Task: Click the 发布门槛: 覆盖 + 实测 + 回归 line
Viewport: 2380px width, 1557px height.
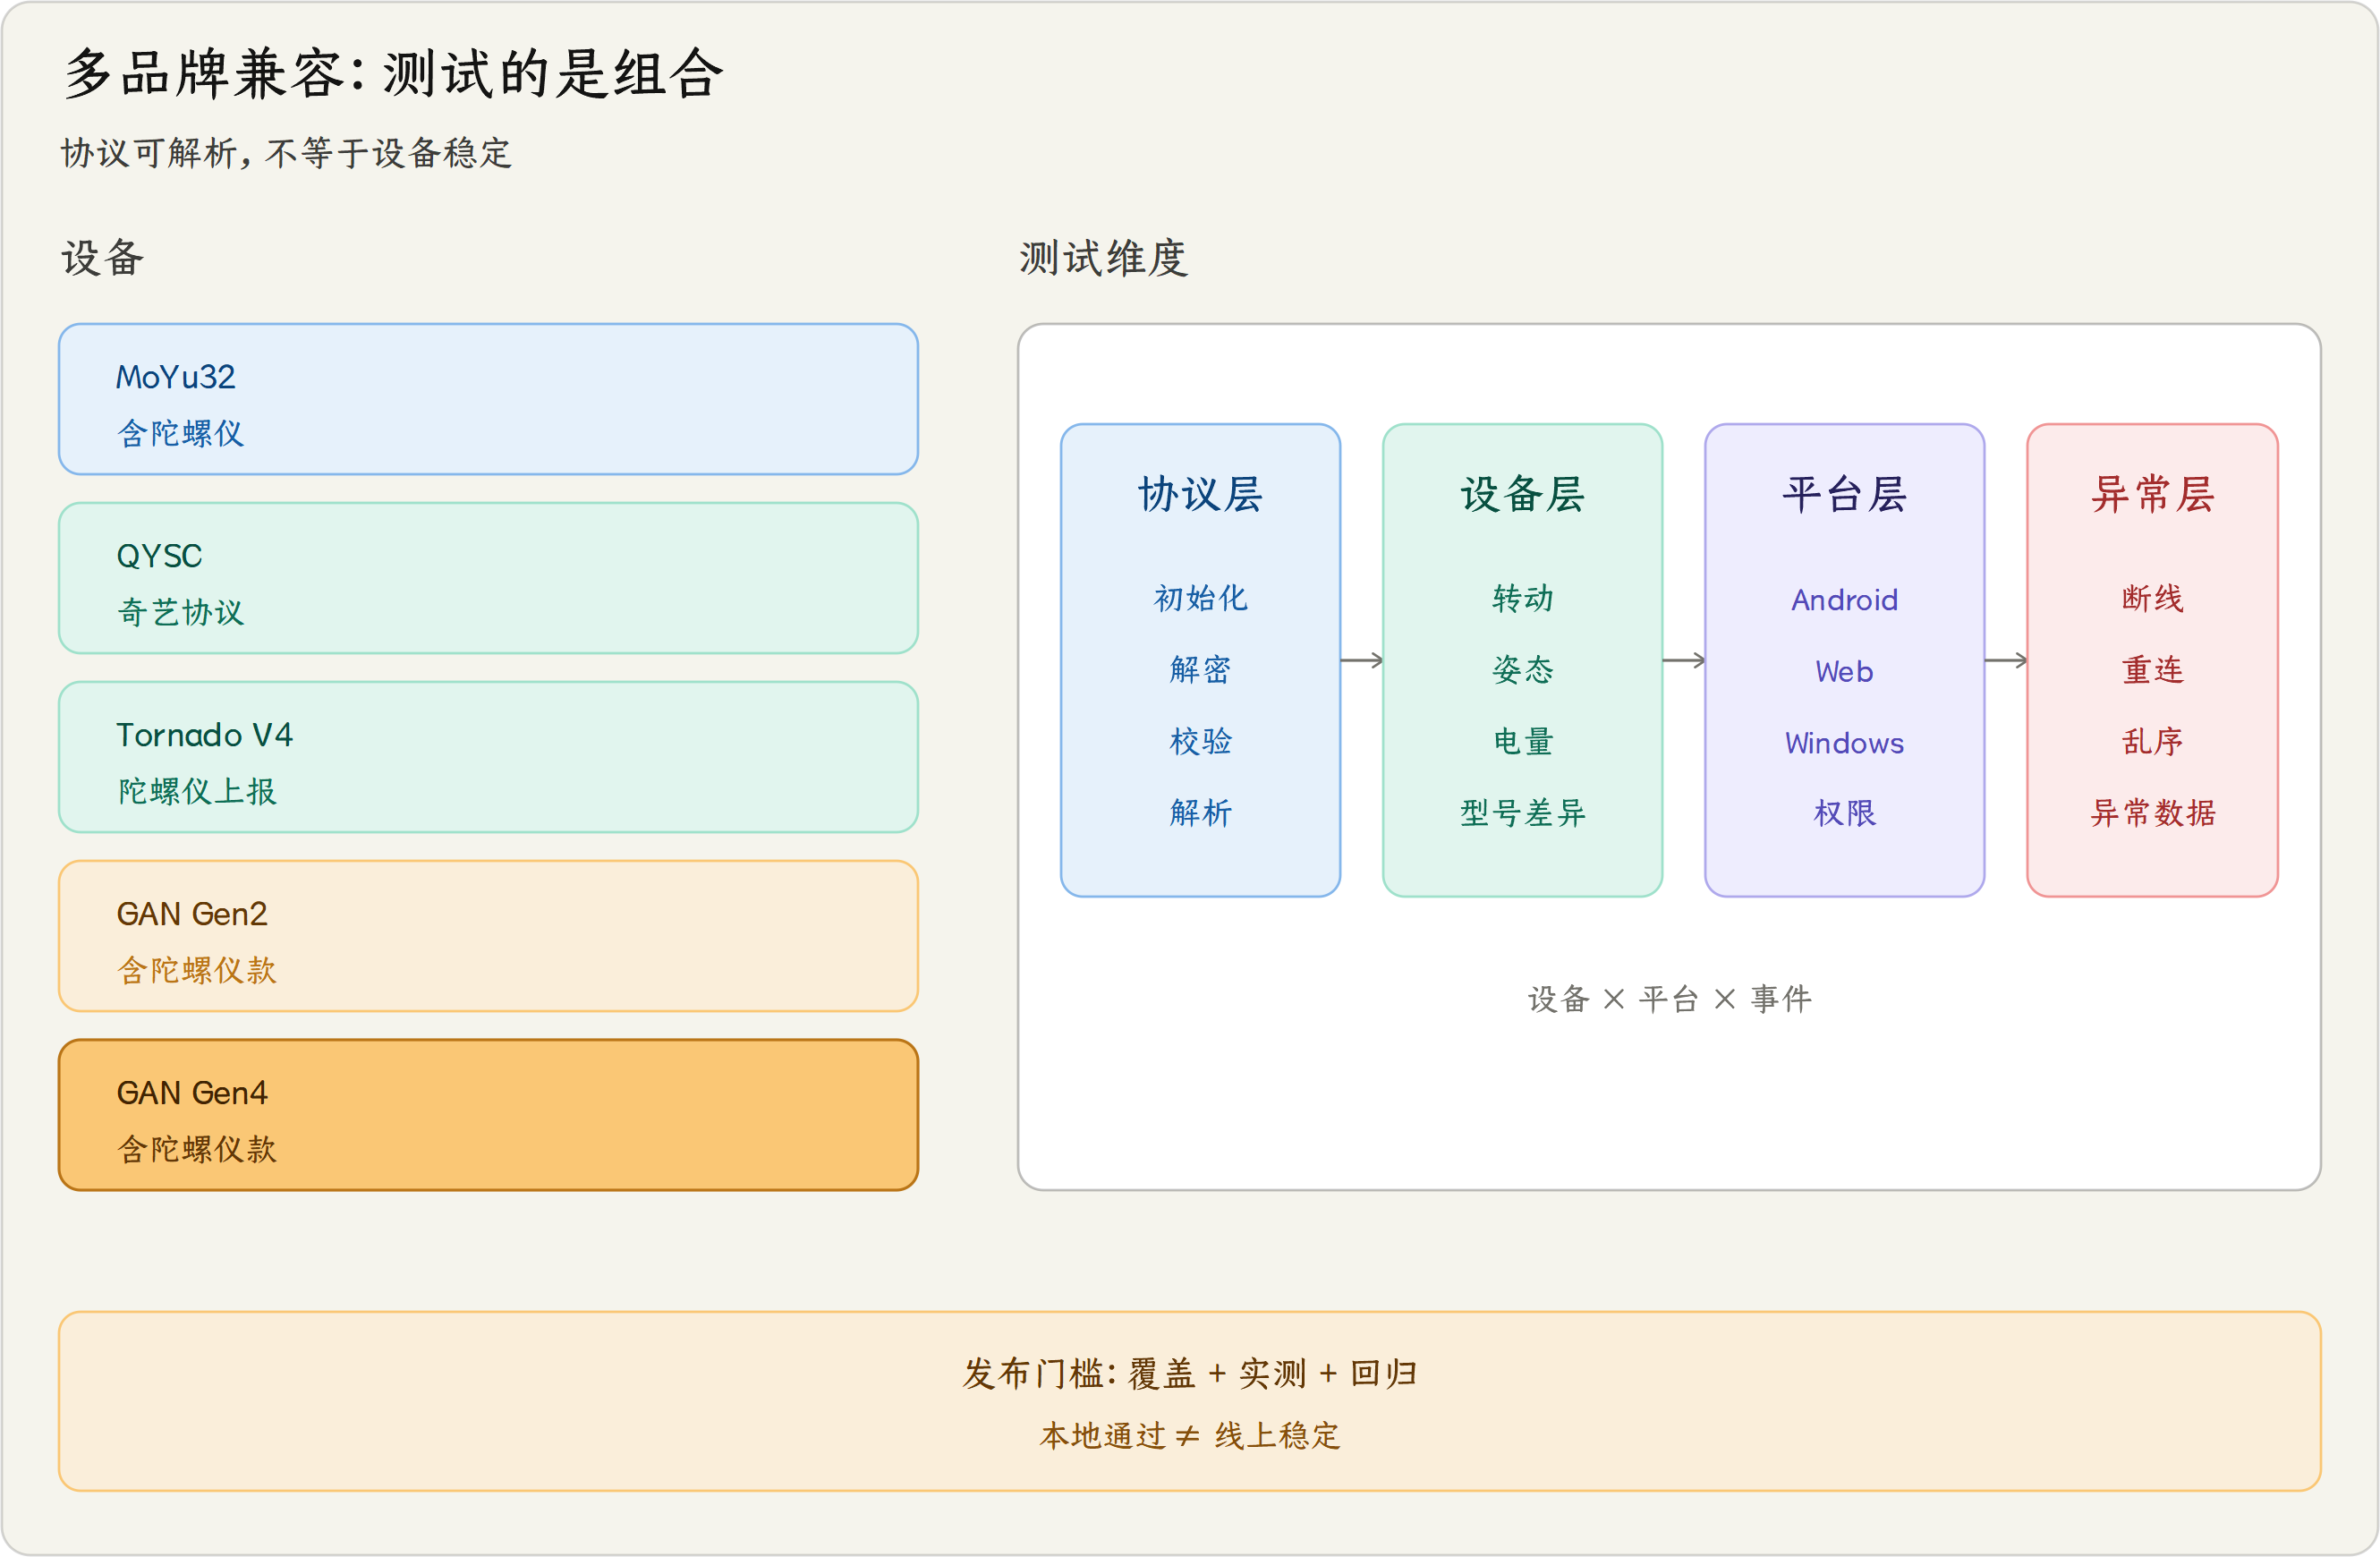Action: [x=1189, y=1373]
